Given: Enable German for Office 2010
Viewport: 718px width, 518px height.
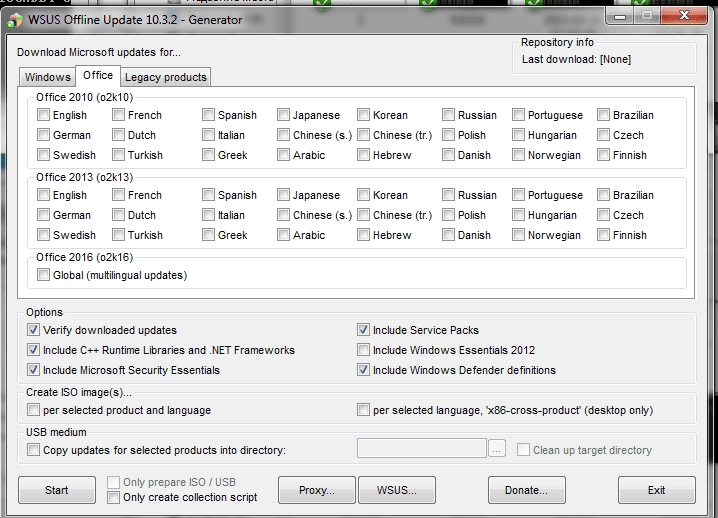Looking at the screenshot, I should [44, 135].
